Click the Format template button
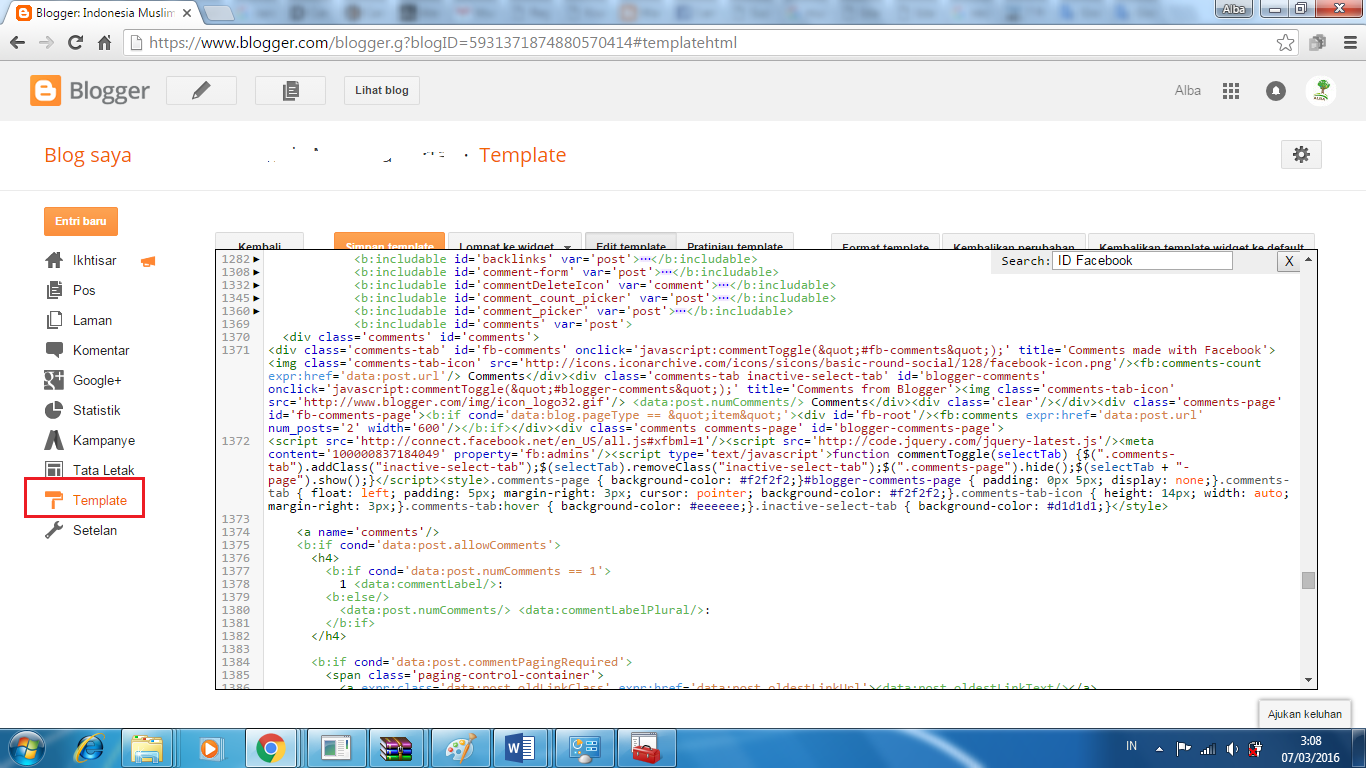 [x=885, y=243]
